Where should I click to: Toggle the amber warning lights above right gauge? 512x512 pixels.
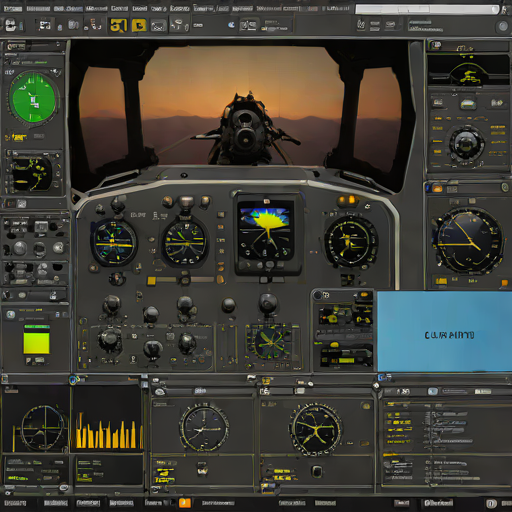coord(347,200)
